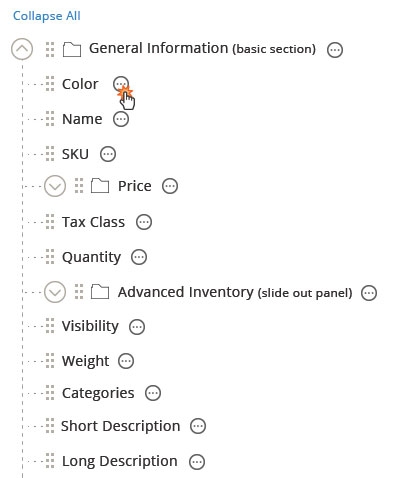Screen dimensions: 414x478
Task: Click ellipsis icon next to Quantity
Action: (x=139, y=257)
